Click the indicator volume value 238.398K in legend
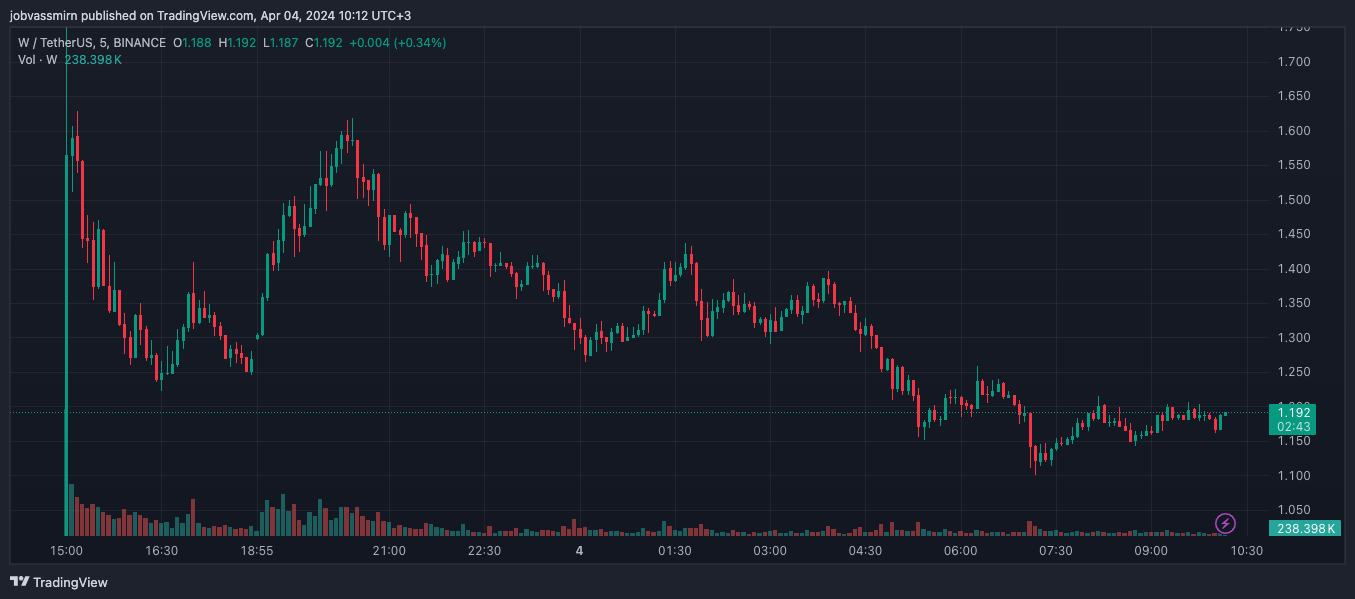Viewport: 1355px width, 599px height. coord(93,60)
